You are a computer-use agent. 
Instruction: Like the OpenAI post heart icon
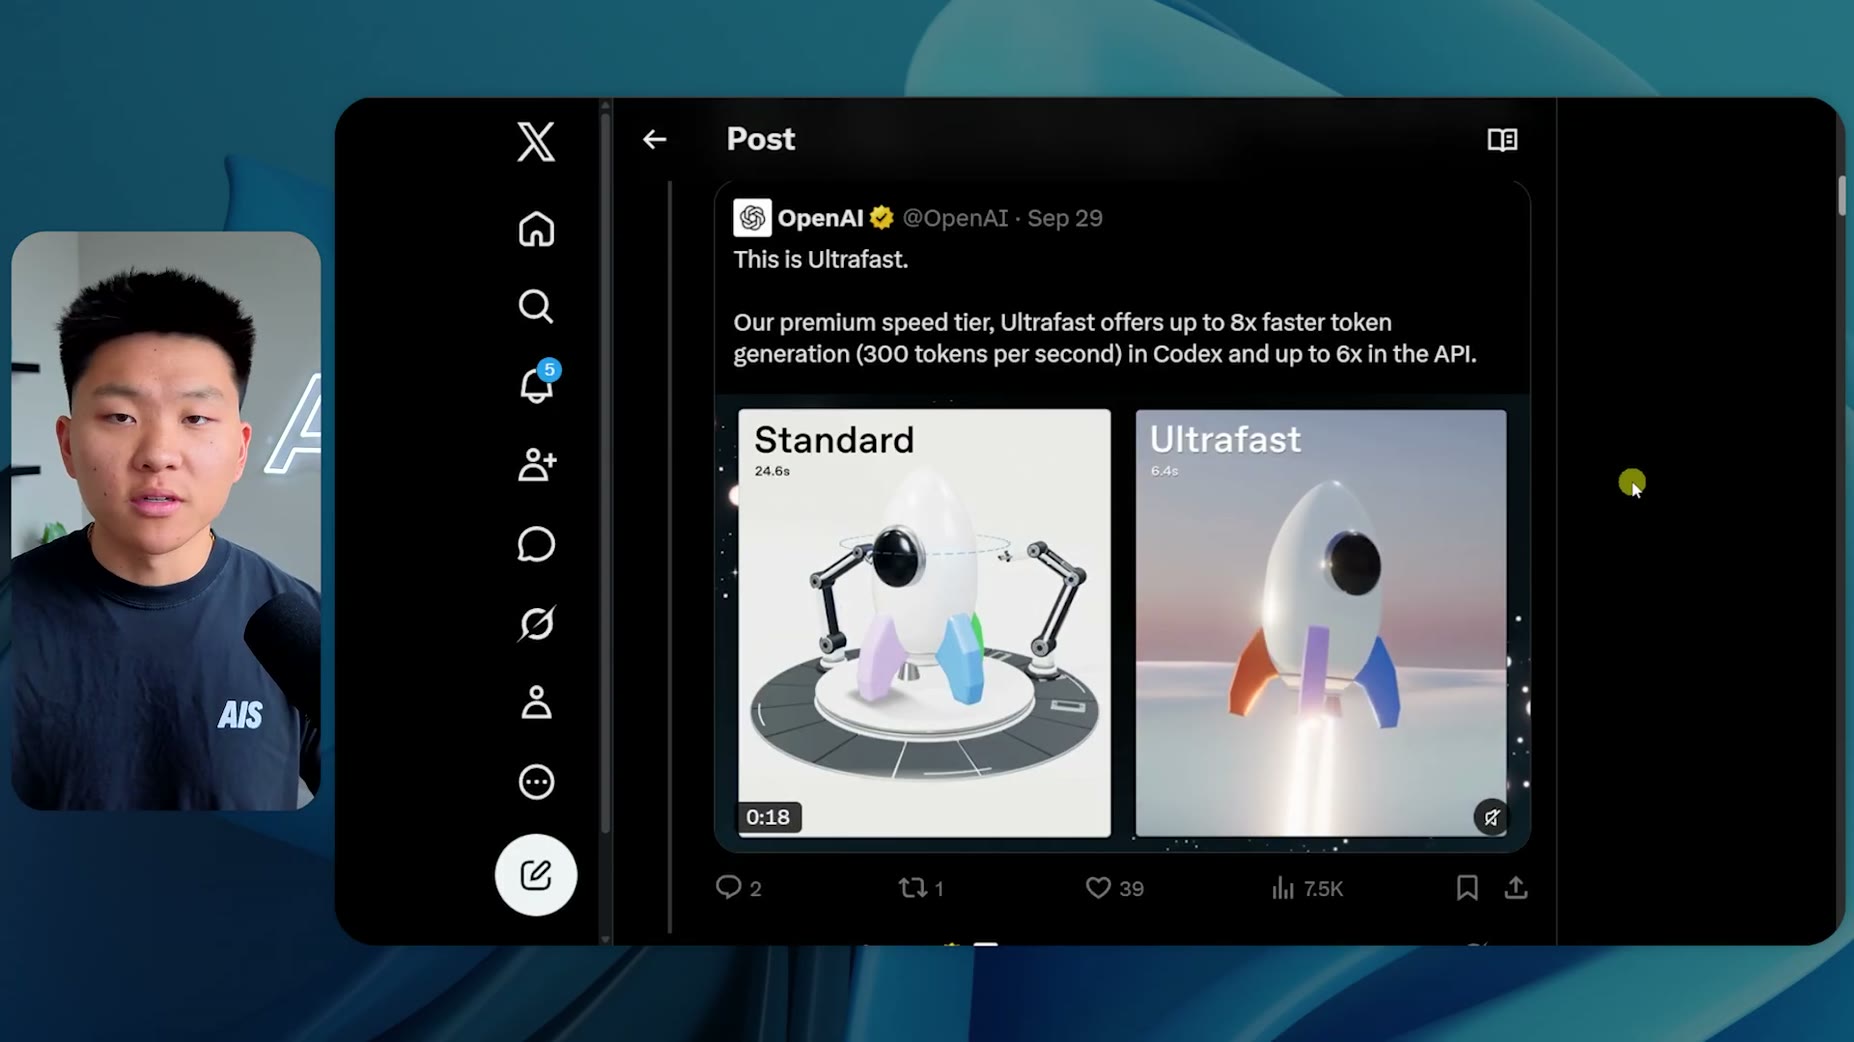pos(1098,888)
